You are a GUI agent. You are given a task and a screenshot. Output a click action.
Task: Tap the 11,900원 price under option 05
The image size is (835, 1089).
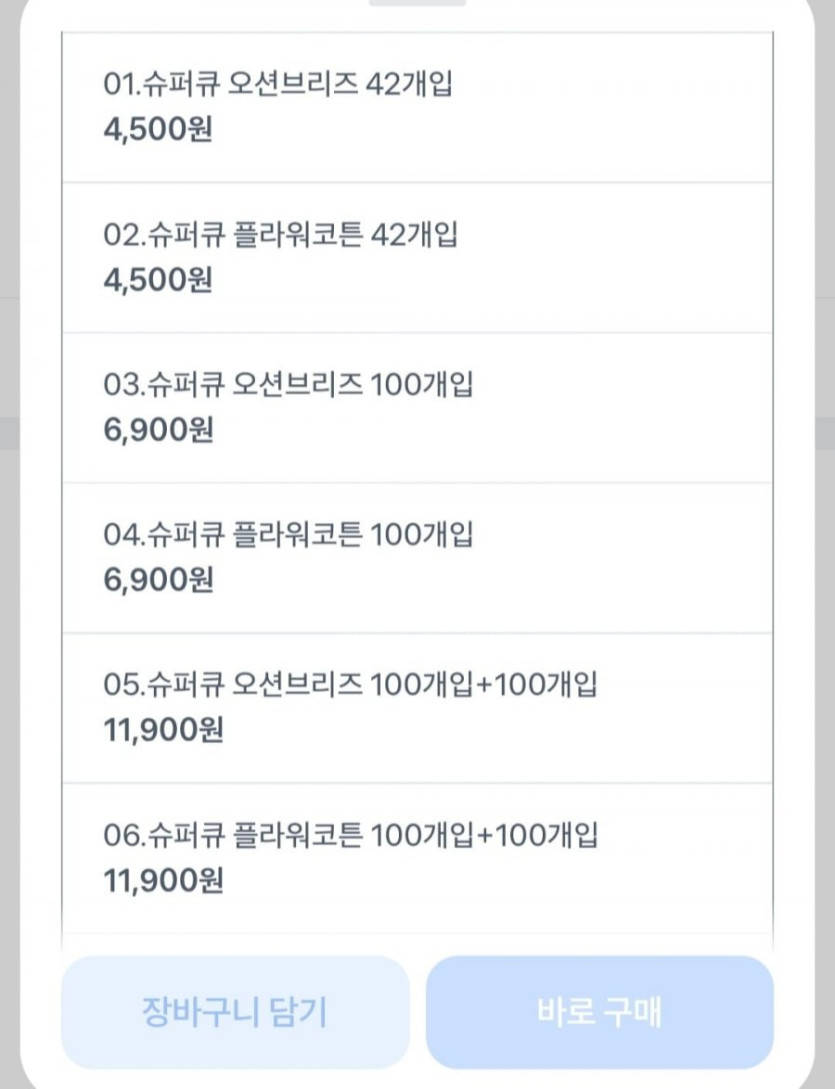(x=163, y=731)
